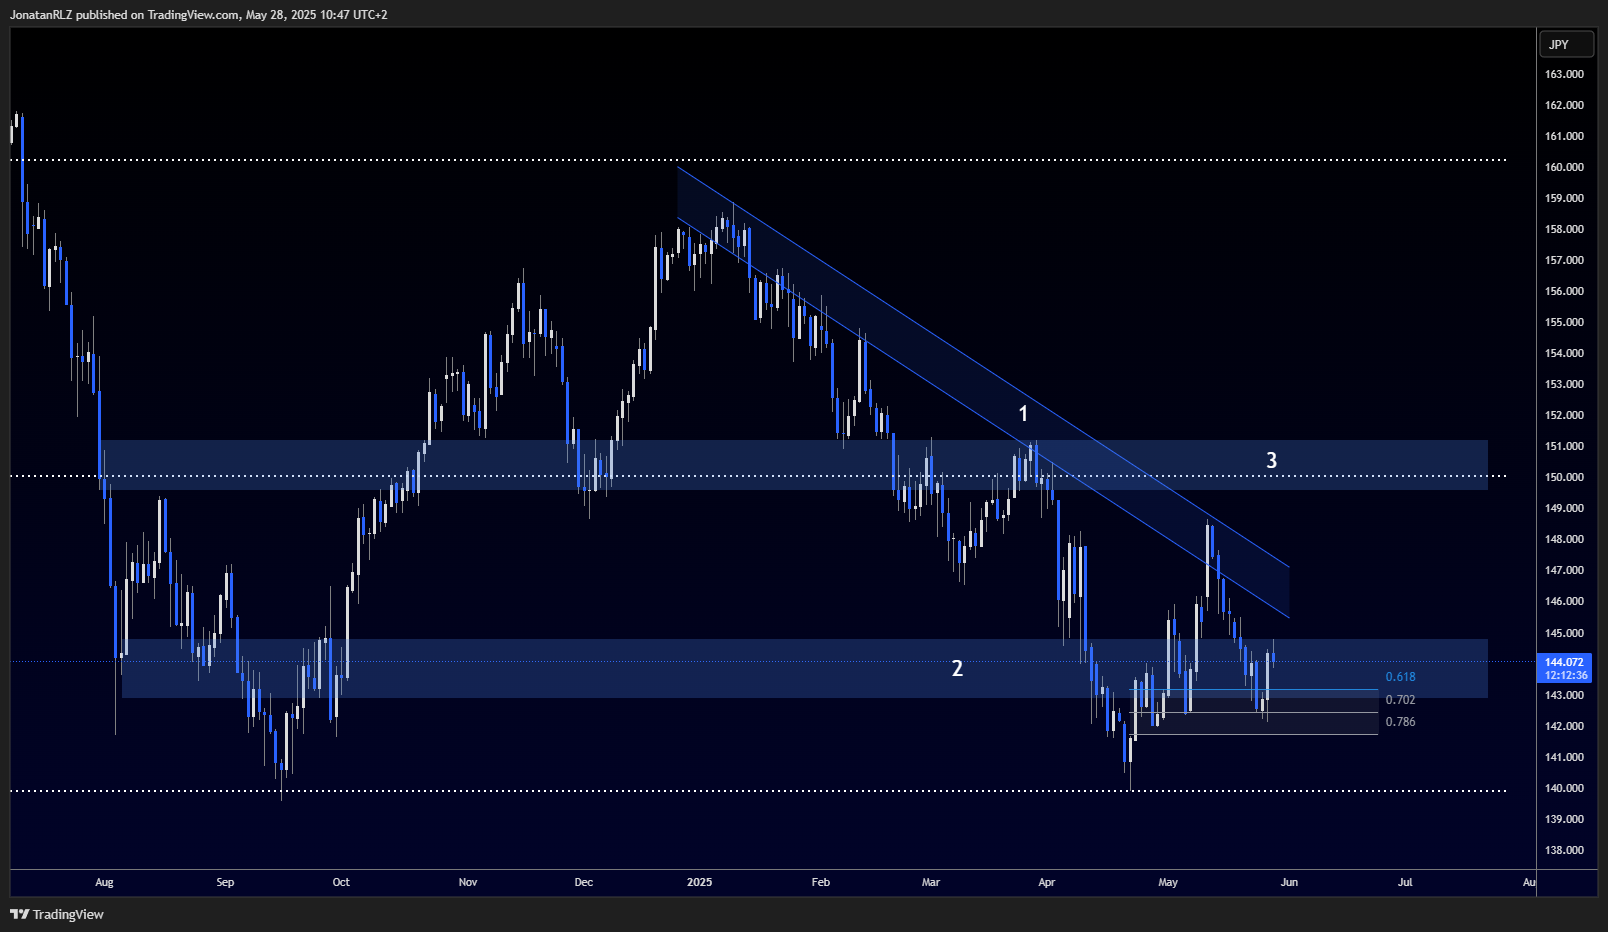This screenshot has width=1608, height=932.
Task: Click the 156.000 price axis label
Action: tap(1564, 291)
